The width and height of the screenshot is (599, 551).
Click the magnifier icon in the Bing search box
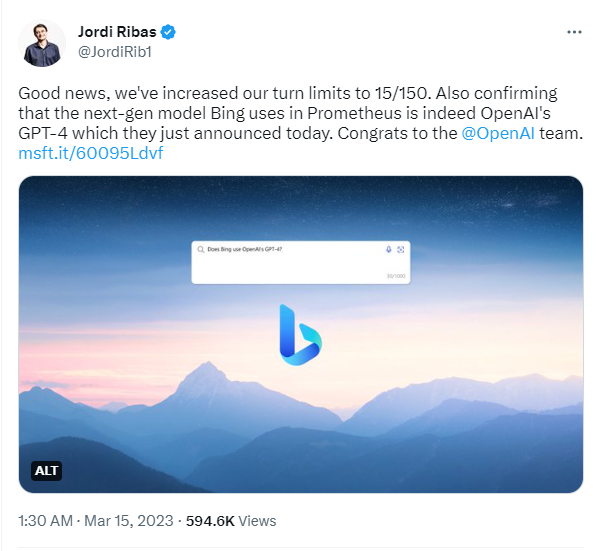pyautogui.click(x=201, y=250)
